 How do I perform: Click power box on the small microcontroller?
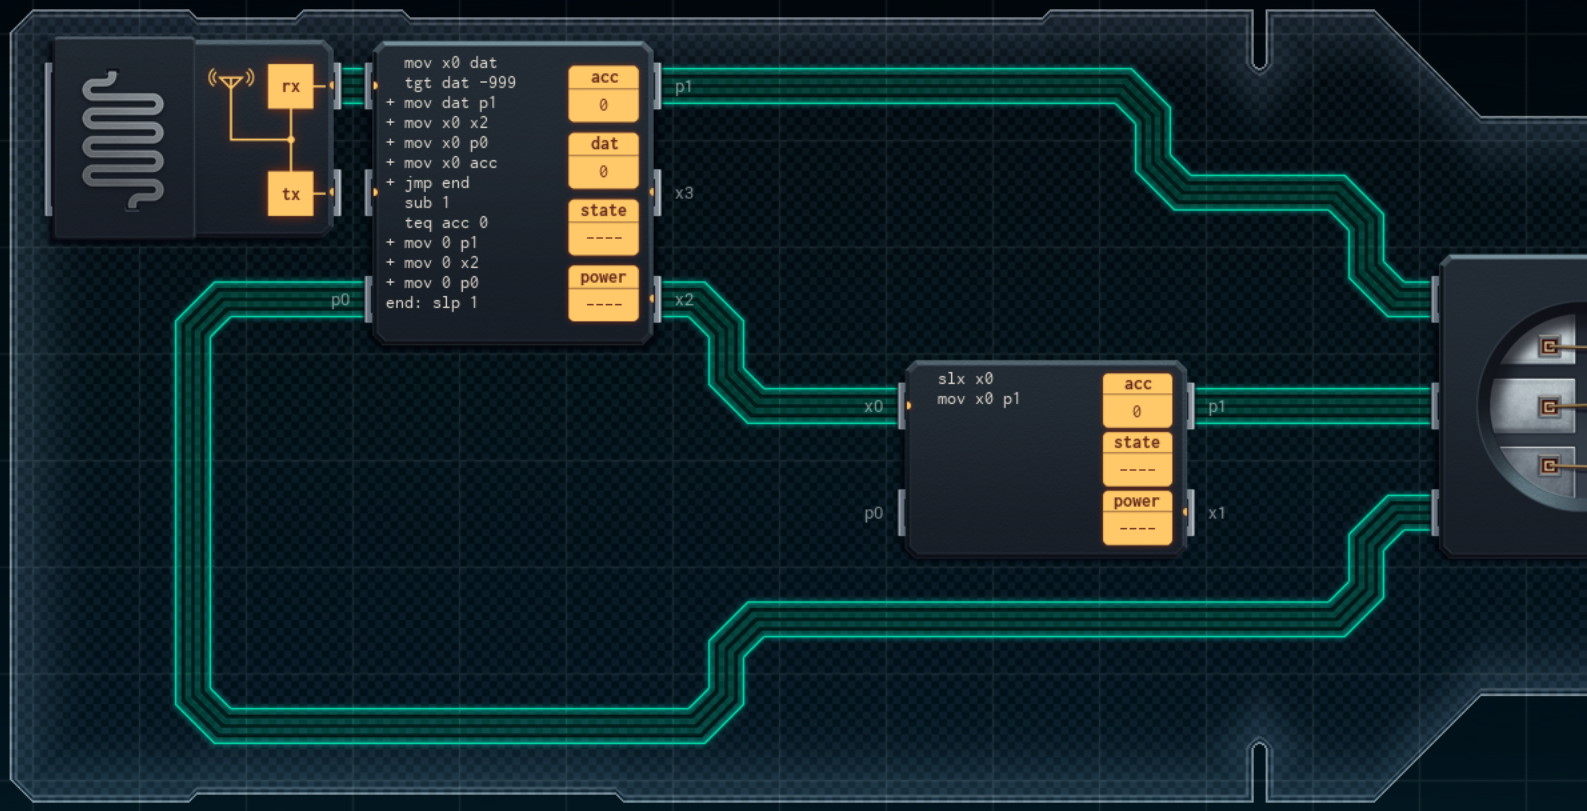click(1137, 517)
